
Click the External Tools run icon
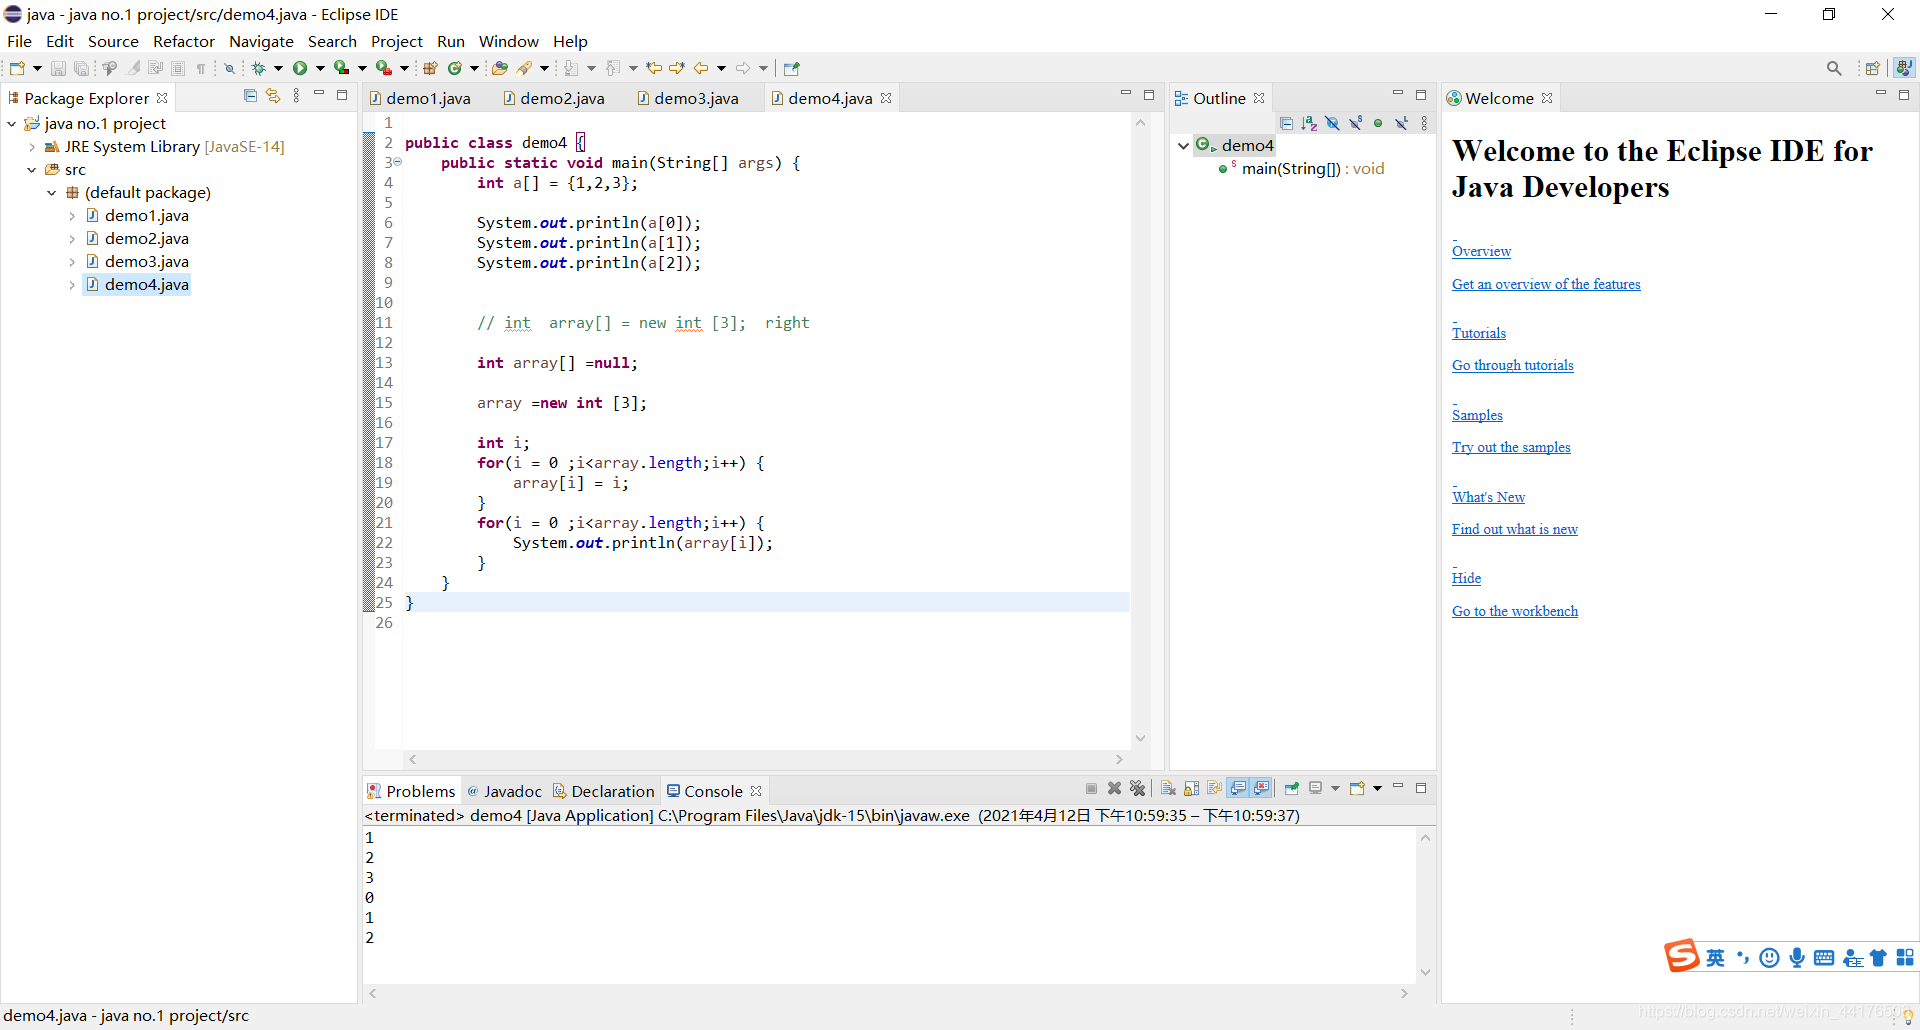pos(383,68)
